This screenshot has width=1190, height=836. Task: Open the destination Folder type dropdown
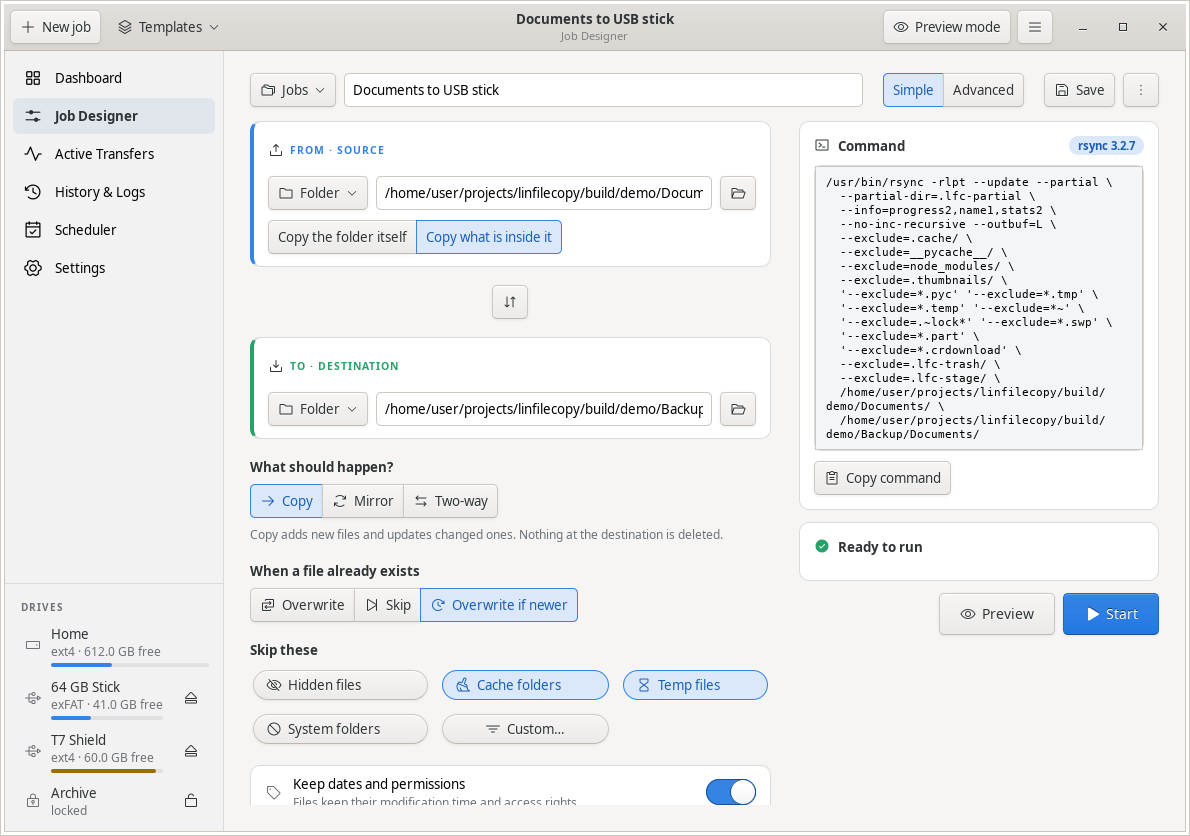click(x=318, y=410)
